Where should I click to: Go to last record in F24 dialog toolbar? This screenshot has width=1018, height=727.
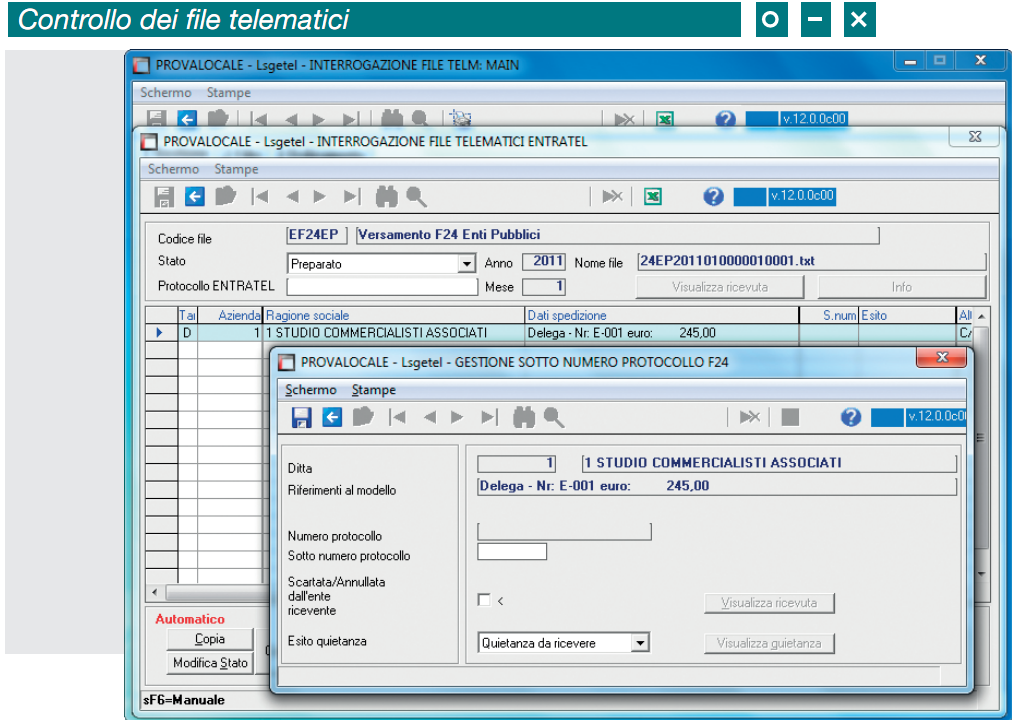(489, 417)
